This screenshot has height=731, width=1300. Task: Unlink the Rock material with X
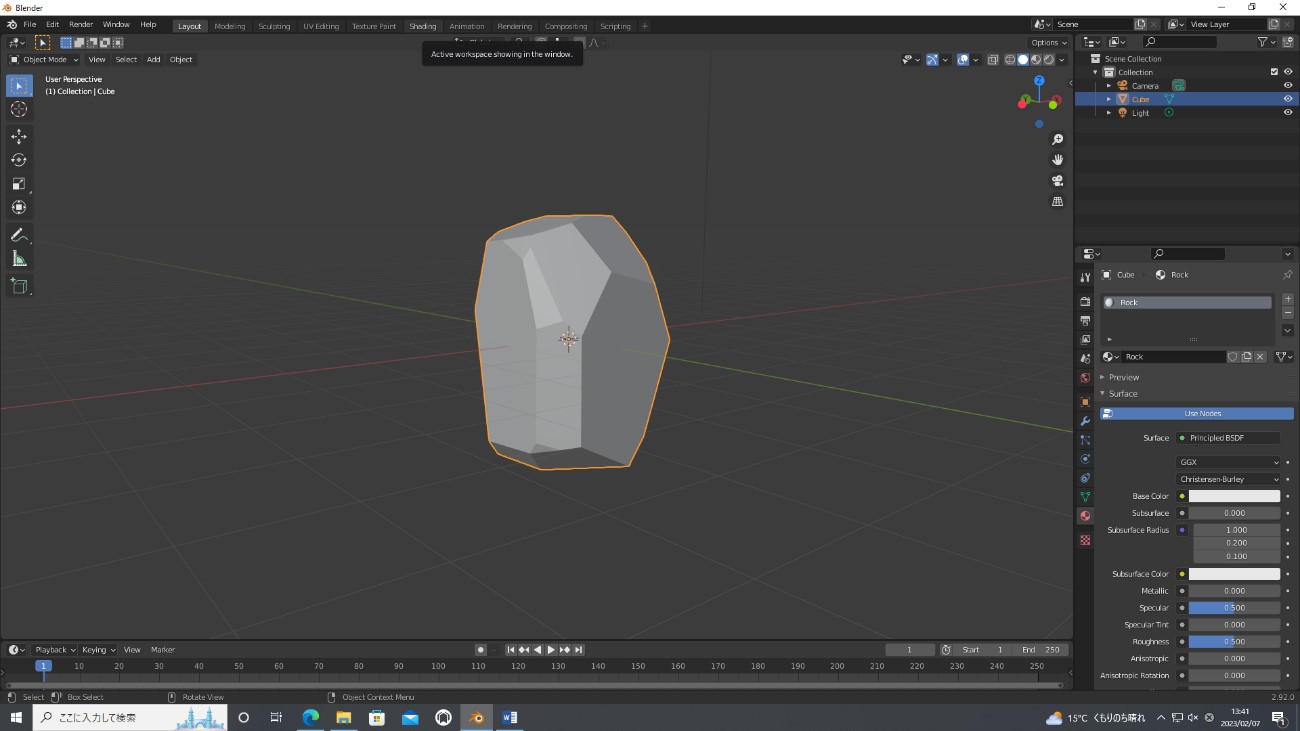(x=1260, y=357)
